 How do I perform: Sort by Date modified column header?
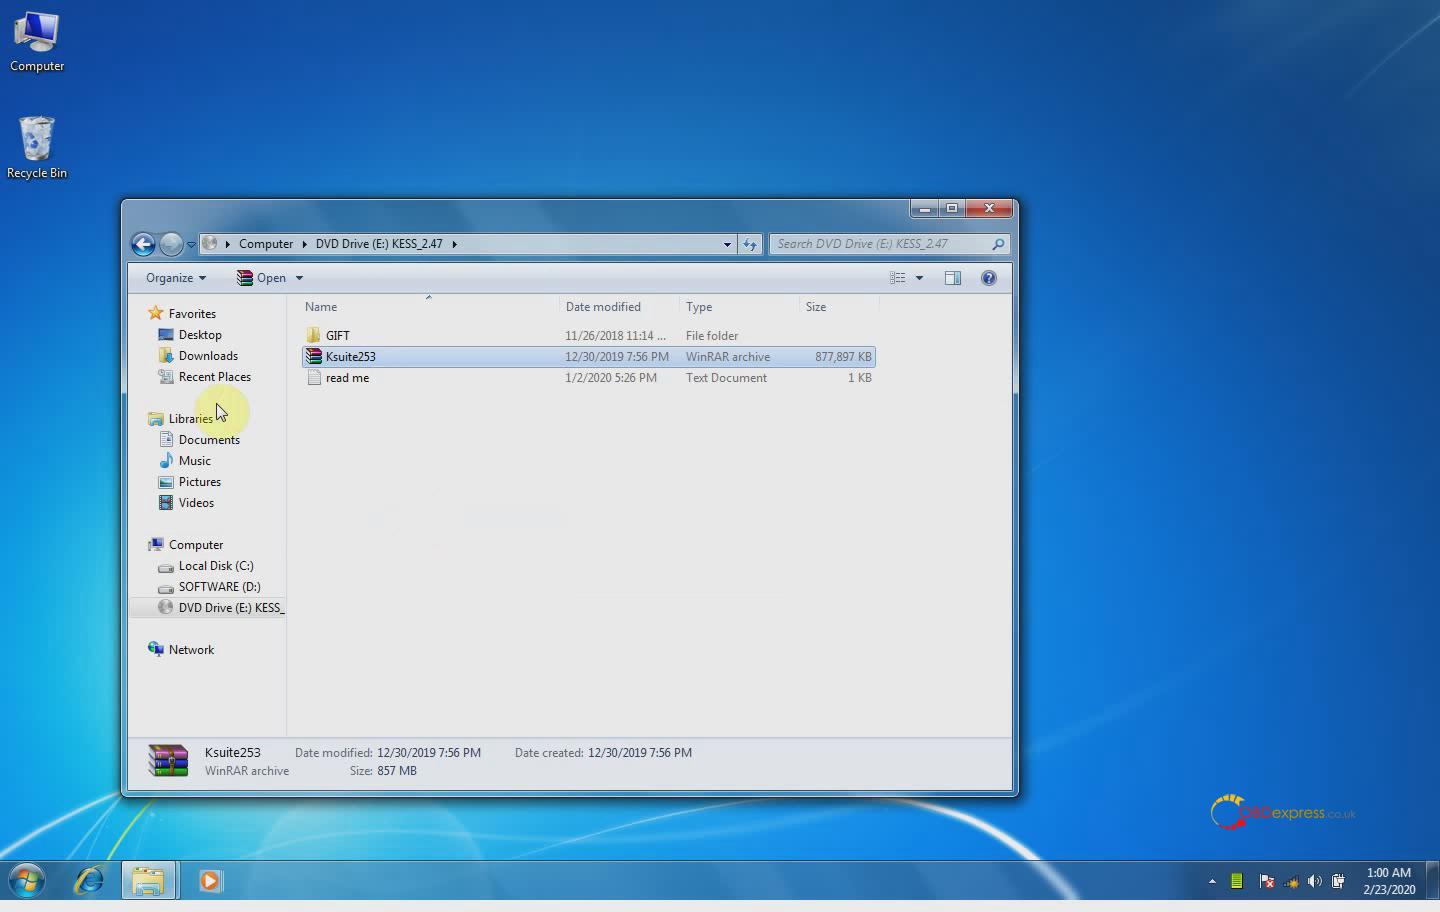603,307
